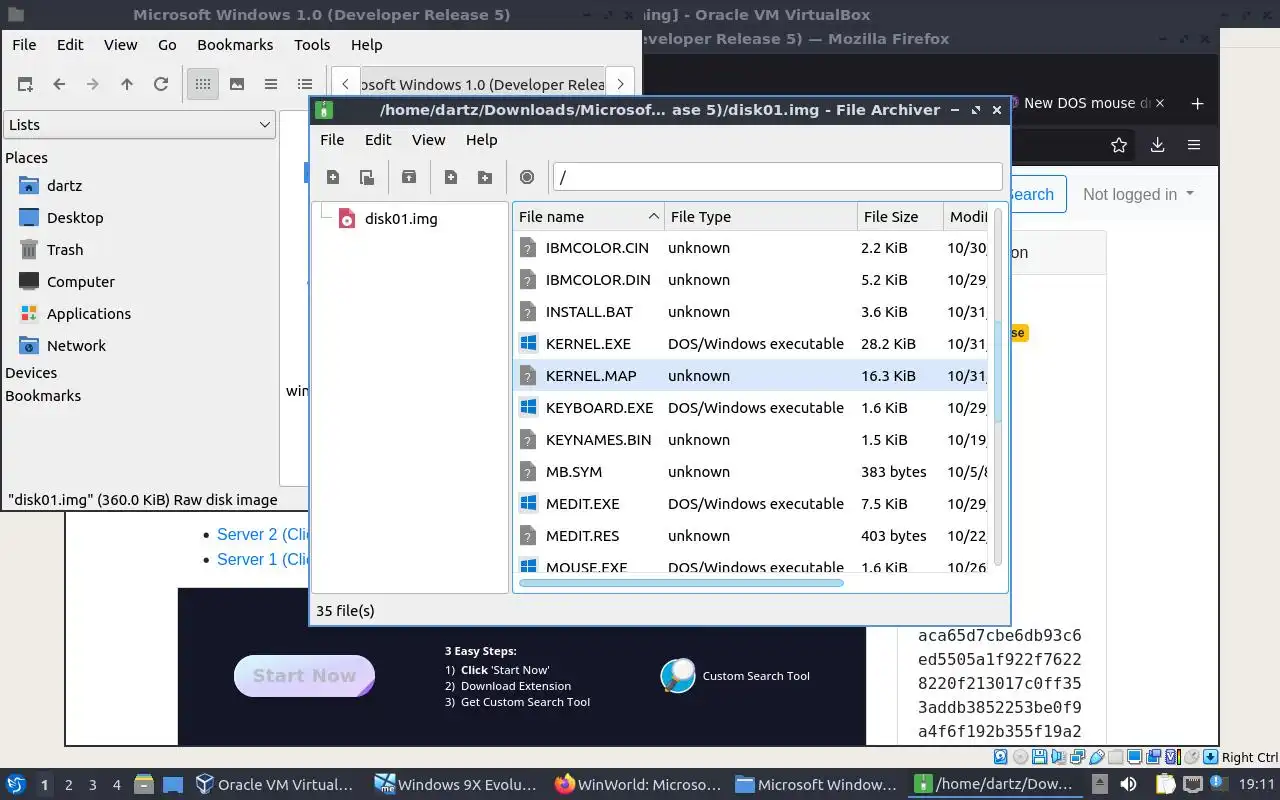Open Firefox downloads panel
The height and width of the screenshot is (800, 1280).
(1157, 145)
